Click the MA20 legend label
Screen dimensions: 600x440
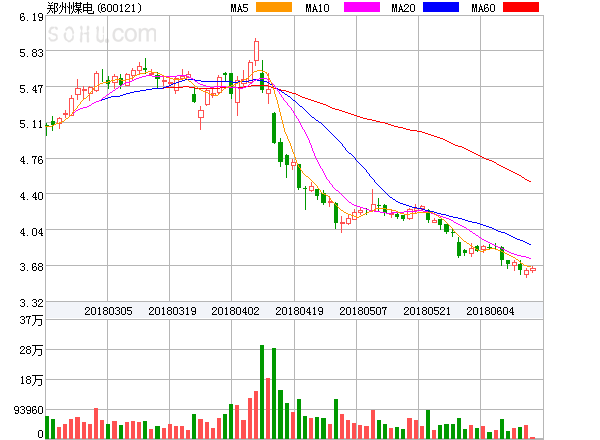pyautogui.click(x=403, y=8)
